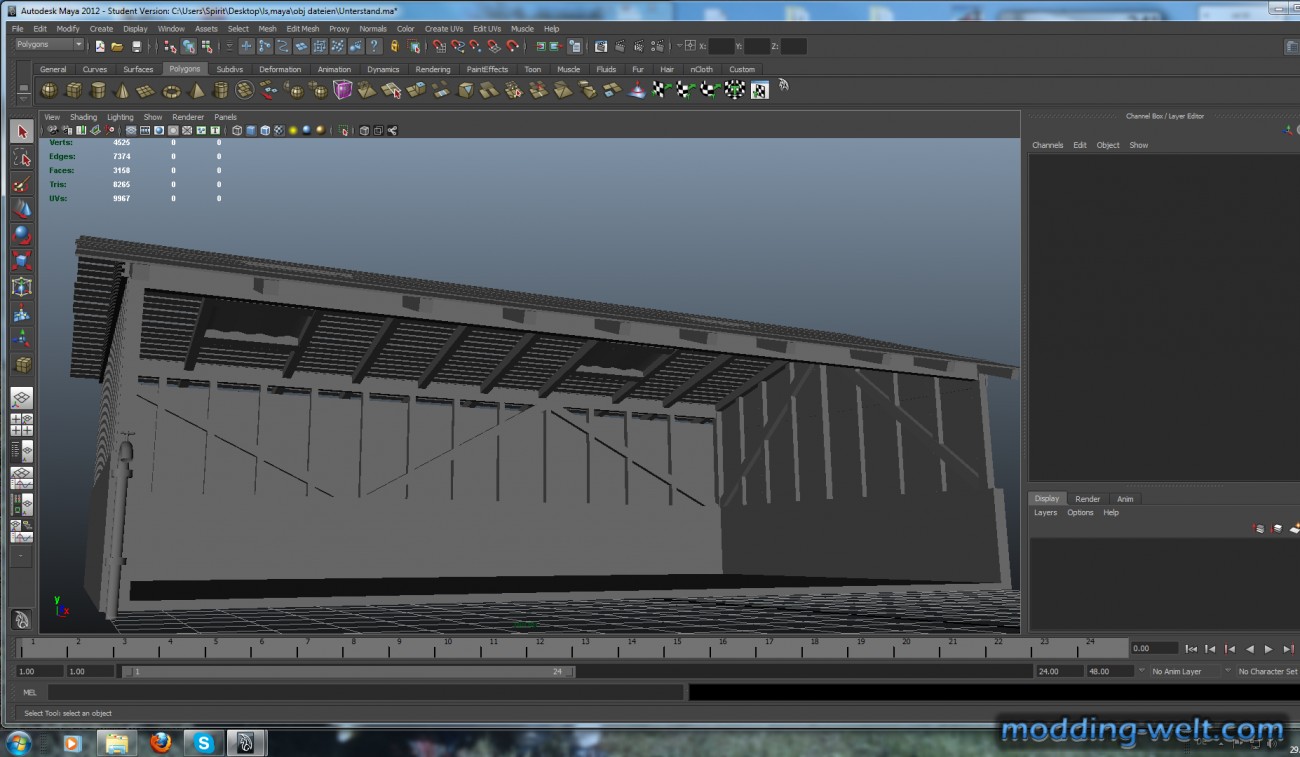Activate the Scale tool in toolbox
Viewport: 1300px width, 757px height.
[x=22, y=262]
